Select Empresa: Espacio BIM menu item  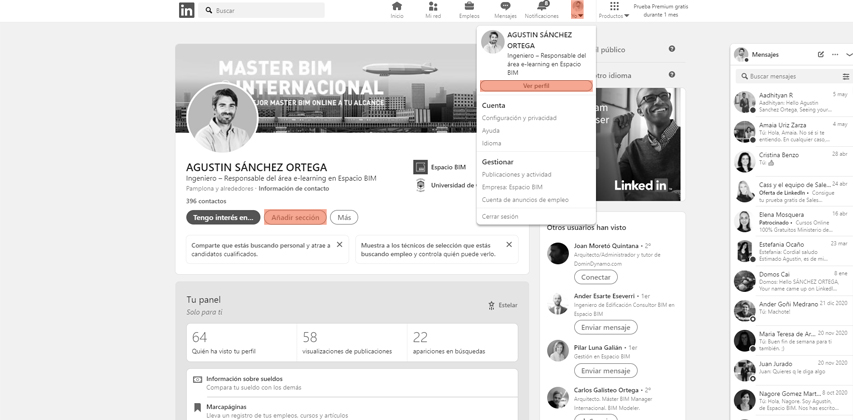pos(512,187)
